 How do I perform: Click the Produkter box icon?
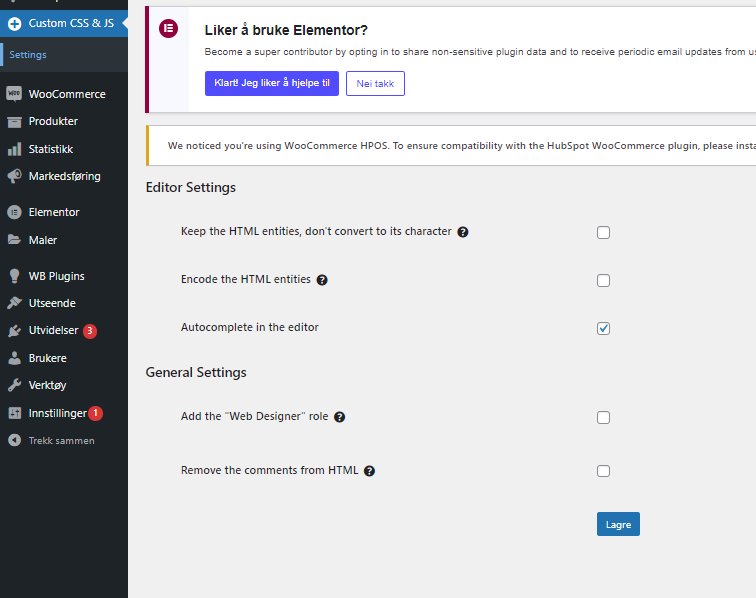[x=14, y=122]
